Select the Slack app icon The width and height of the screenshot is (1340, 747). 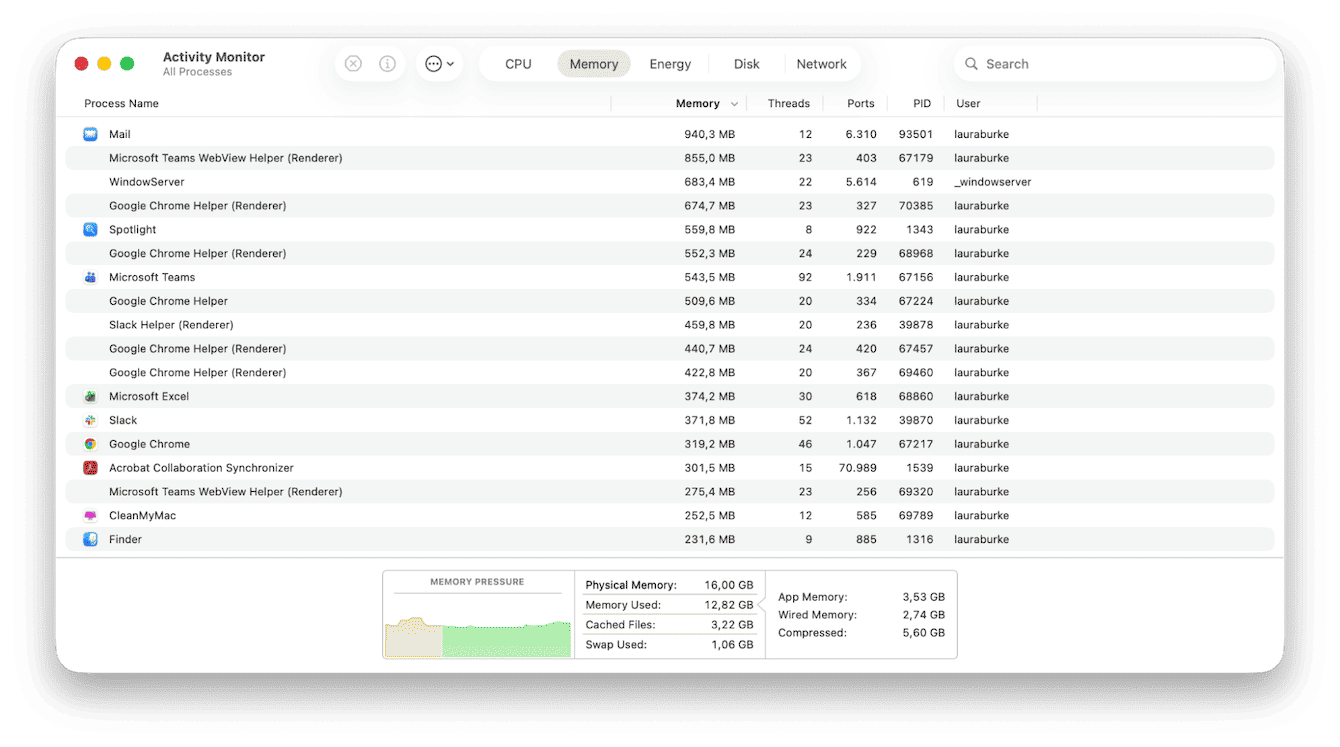pyautogui.click(x=90, y=420)
